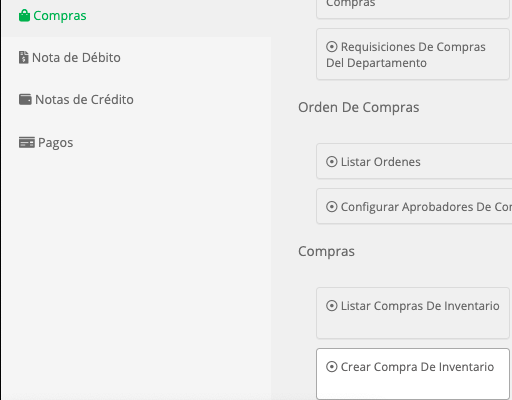Go to Notas de Crédito section
The height and width of the screenshot is (400, 512).
[x=136, y=100]
